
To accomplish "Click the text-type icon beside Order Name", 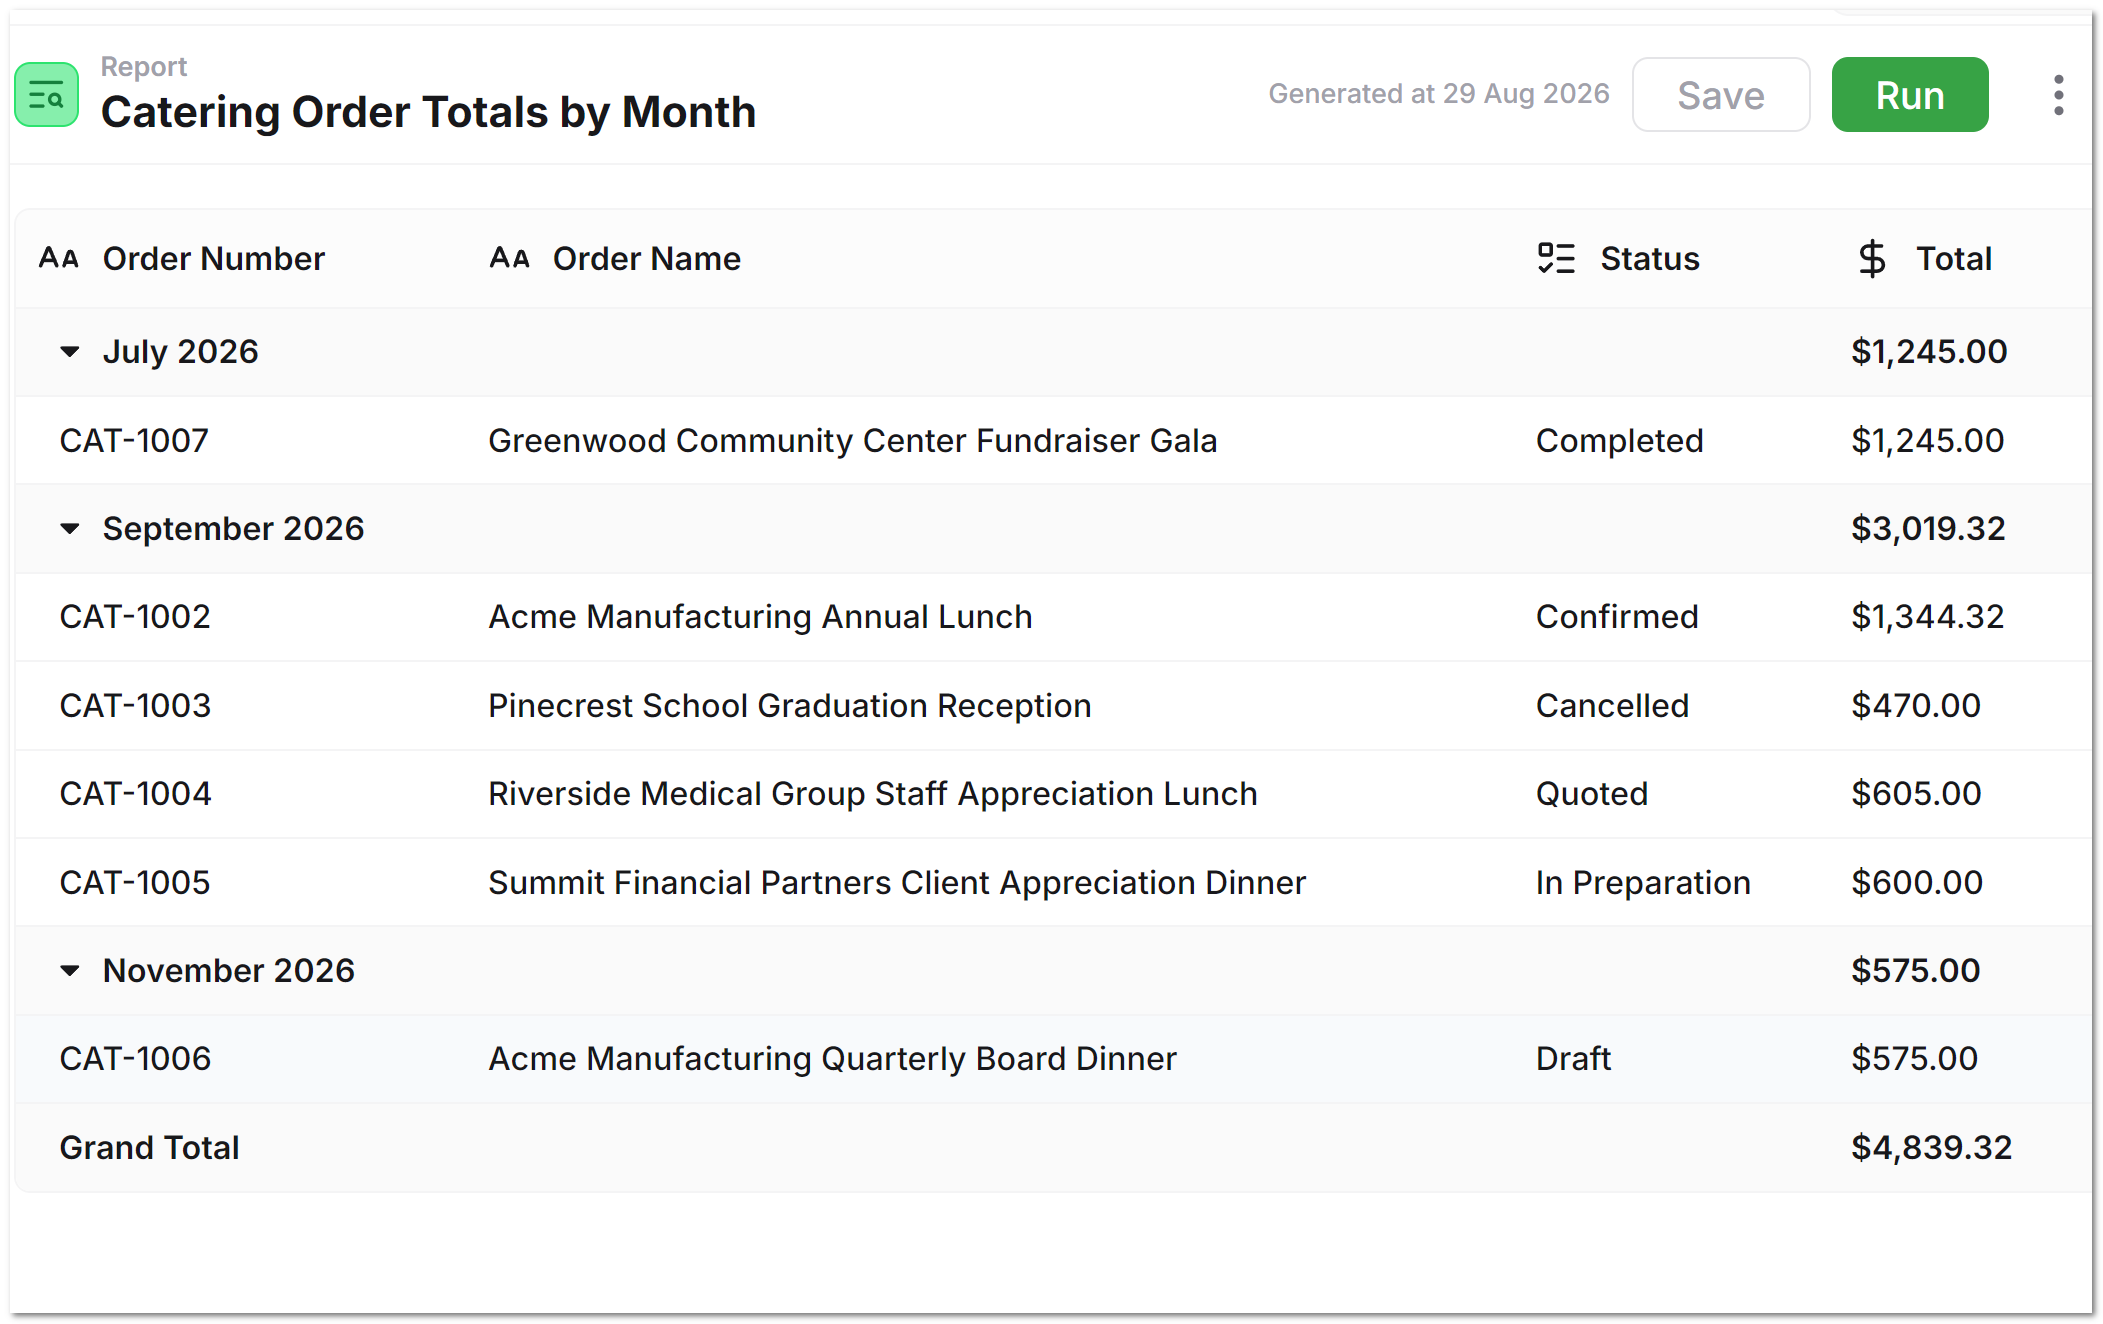I will [x=509, y=258].
